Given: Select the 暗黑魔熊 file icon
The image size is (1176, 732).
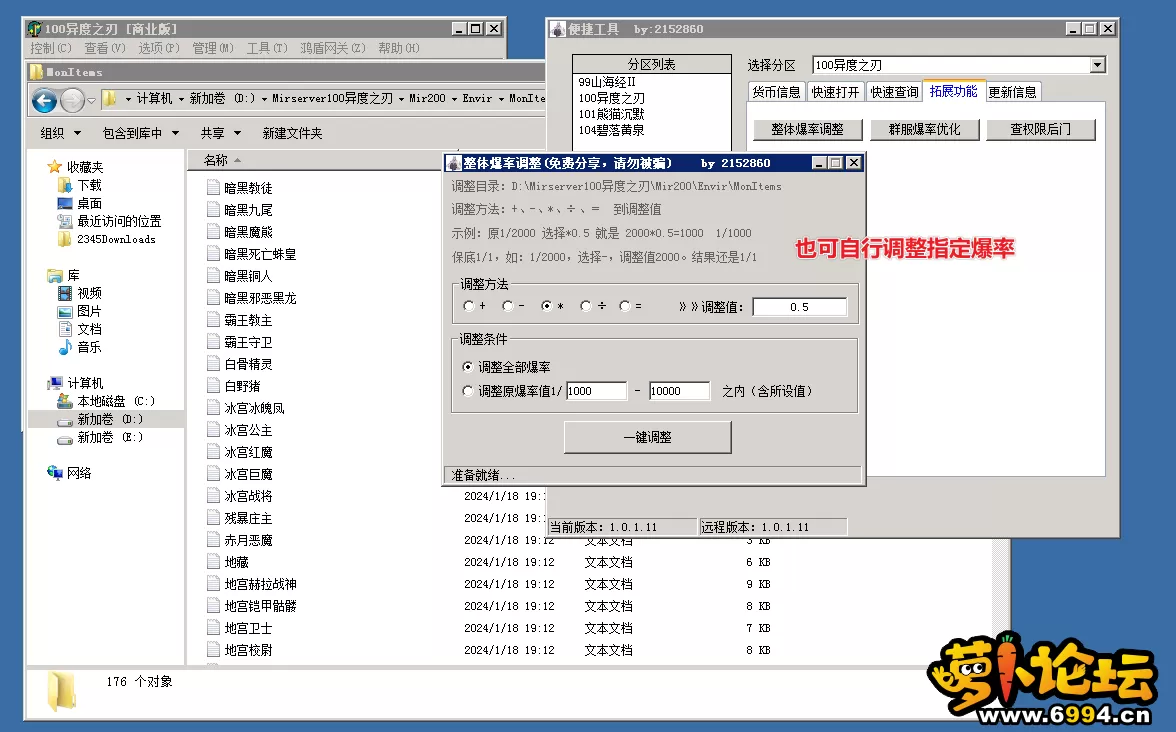Looking at the screenshot, I should tap(213, 232).
